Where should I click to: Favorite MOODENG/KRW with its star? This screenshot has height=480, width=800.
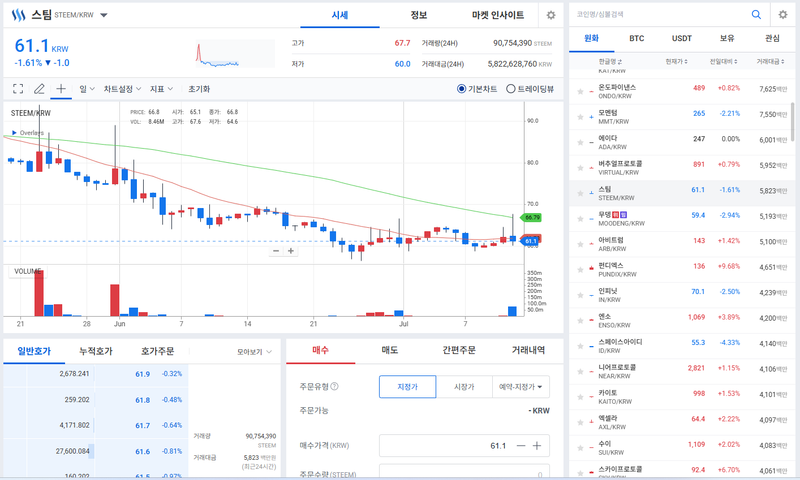click(x=580, y=219)
